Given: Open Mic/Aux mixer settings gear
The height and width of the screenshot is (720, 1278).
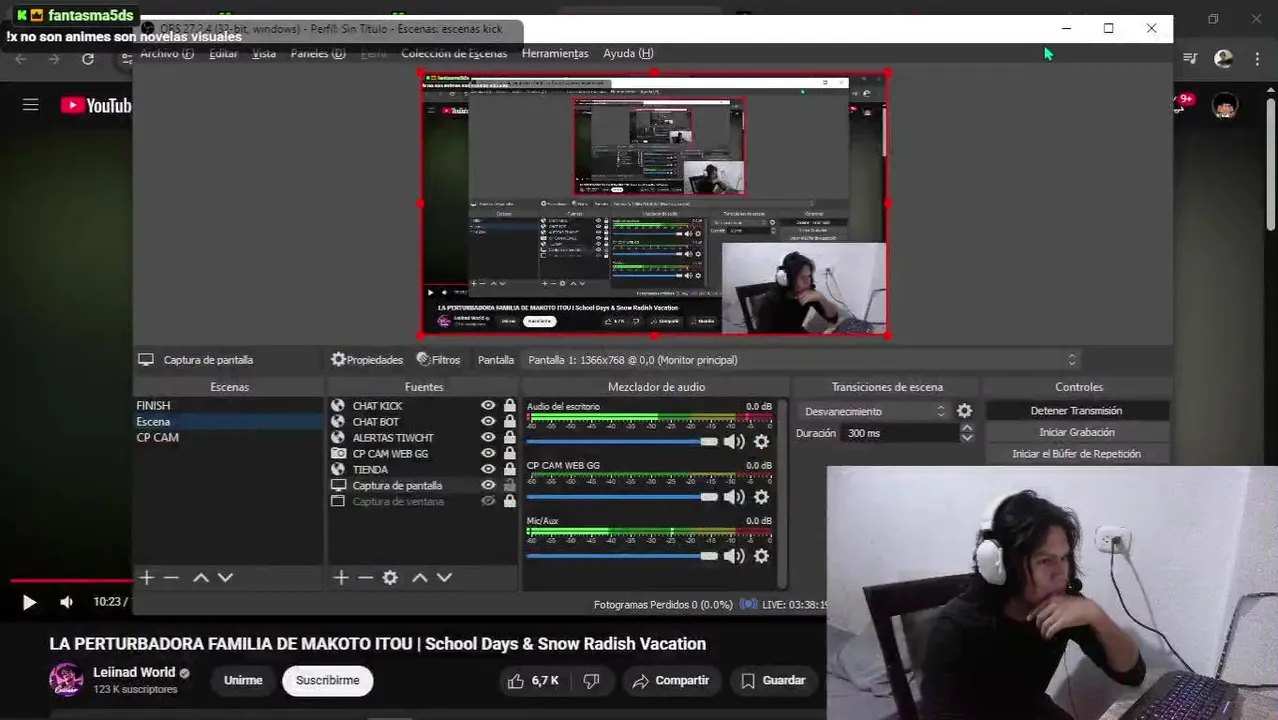Looking at the screenshot, I should pyautogui.click(x=762, y=556).
